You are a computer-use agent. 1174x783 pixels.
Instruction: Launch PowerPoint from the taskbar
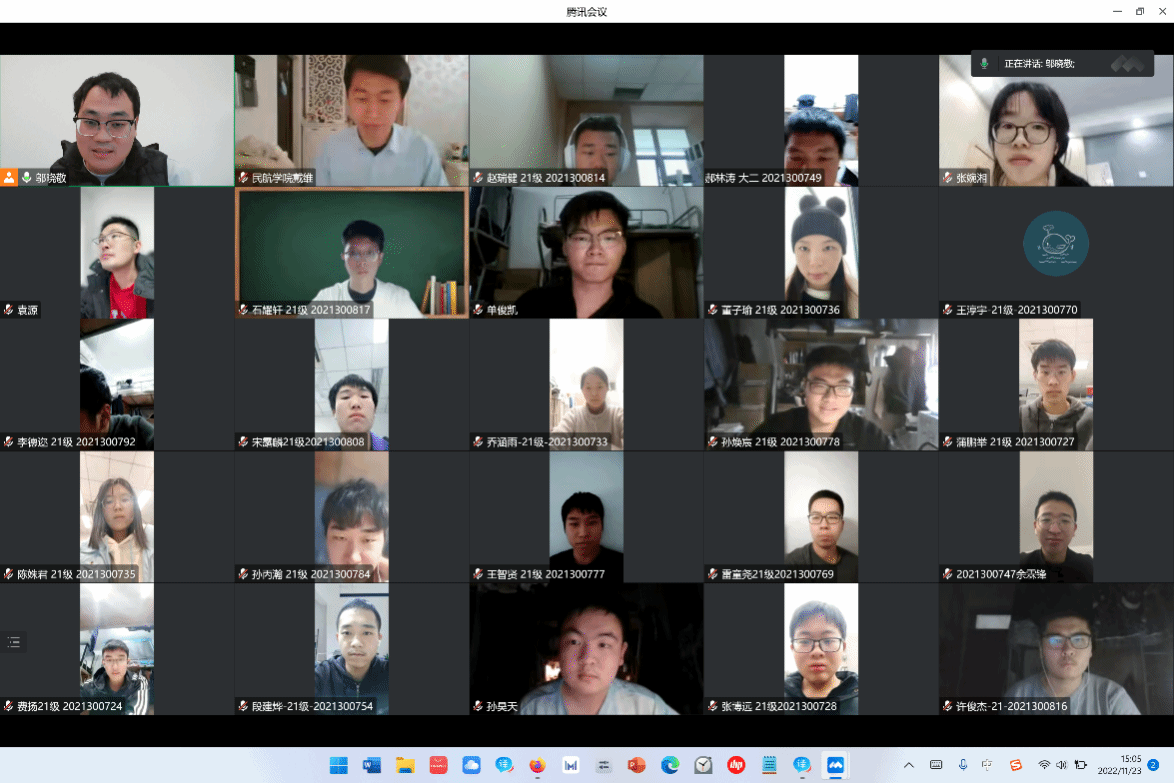pyautogui.click(x=636, y=765)
